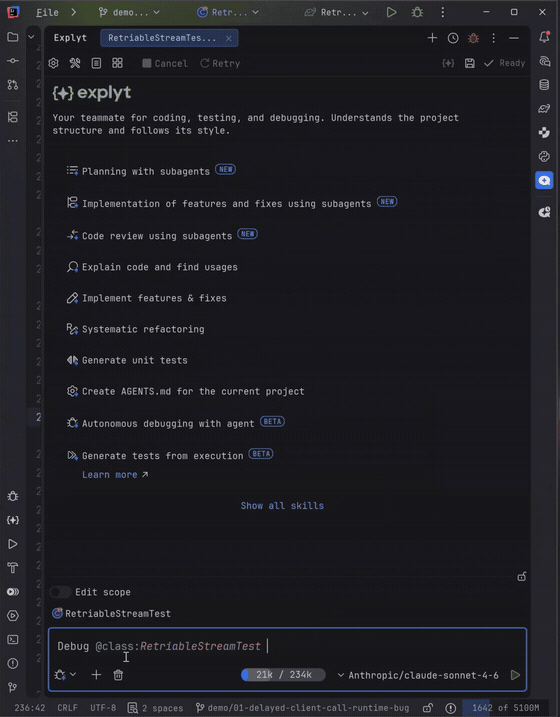This screenshot has height=717, width=560.
Task: Open the grid view icon in Explyt toolbar
Action: coord(117,63)
